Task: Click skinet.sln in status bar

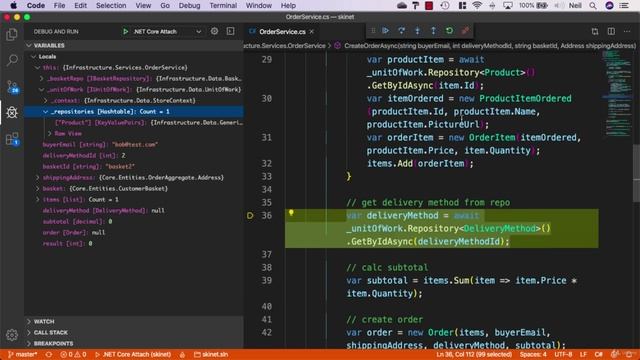Action: point(211,354)
